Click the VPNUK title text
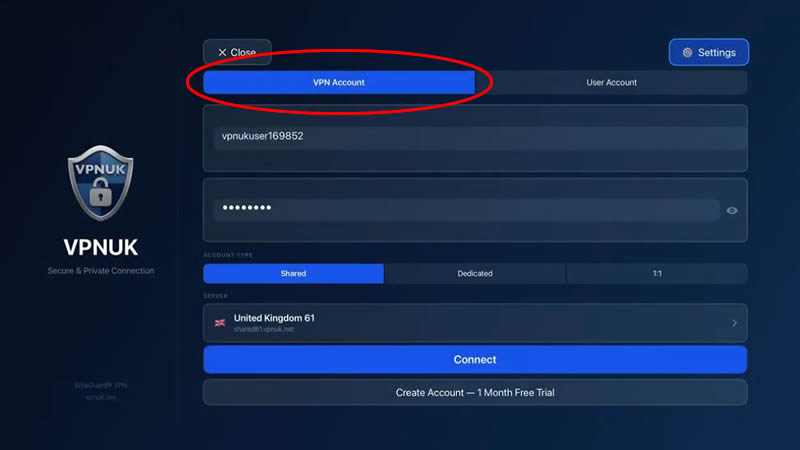Image resolution: width=800 pixels, height=450 pixels. tap(101, 247)
